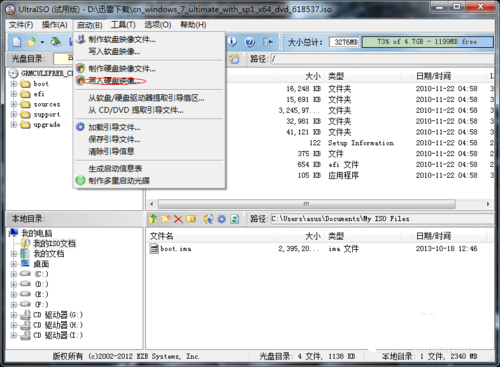
Task: Click the Open file folder icon
Action: pyautogui.click(x=32, y=42)
